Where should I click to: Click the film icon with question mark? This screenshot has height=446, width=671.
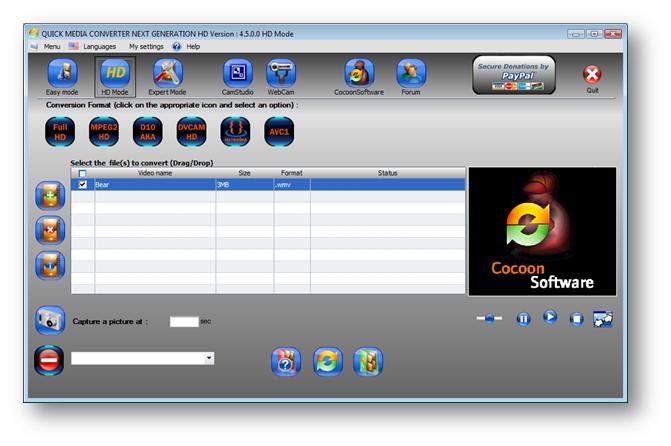pyautogui.click(x=286, y=362)
